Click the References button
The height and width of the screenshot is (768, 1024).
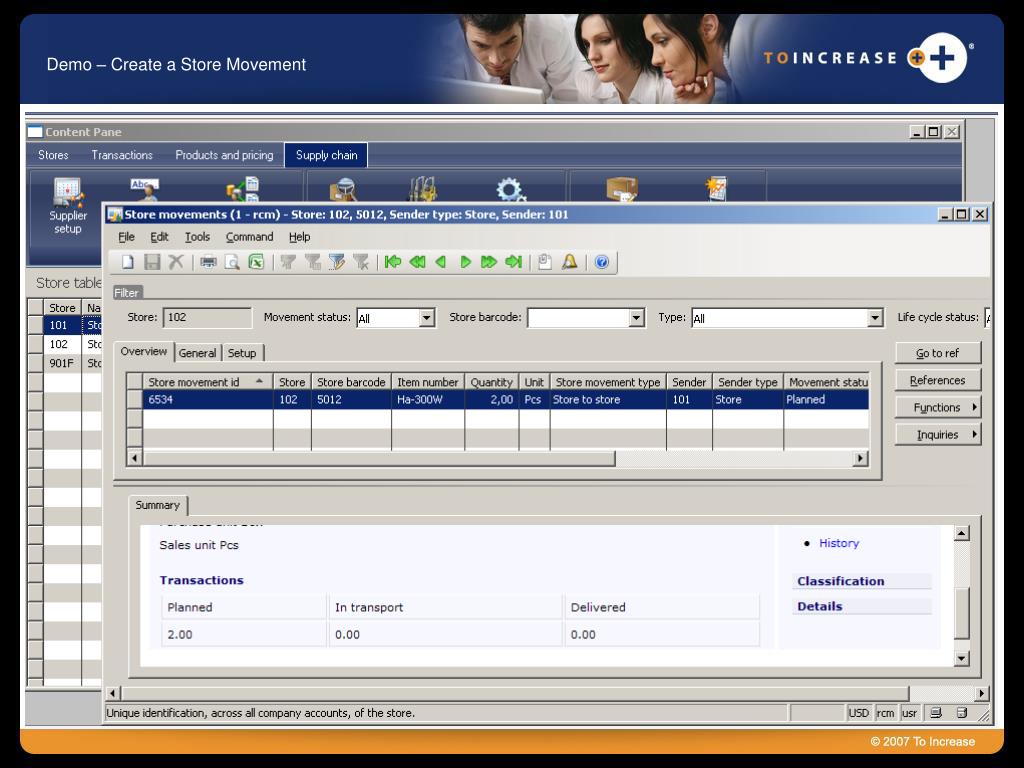[938, 380]
